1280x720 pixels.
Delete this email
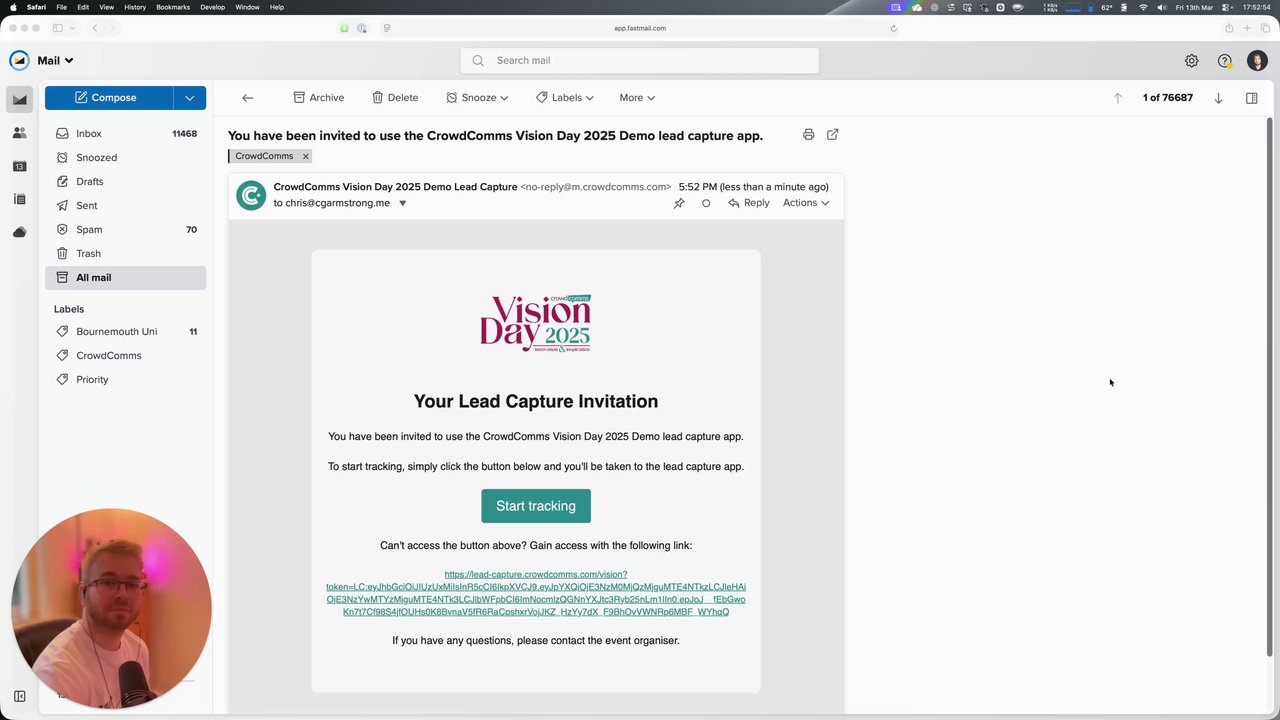click(395, 98)
